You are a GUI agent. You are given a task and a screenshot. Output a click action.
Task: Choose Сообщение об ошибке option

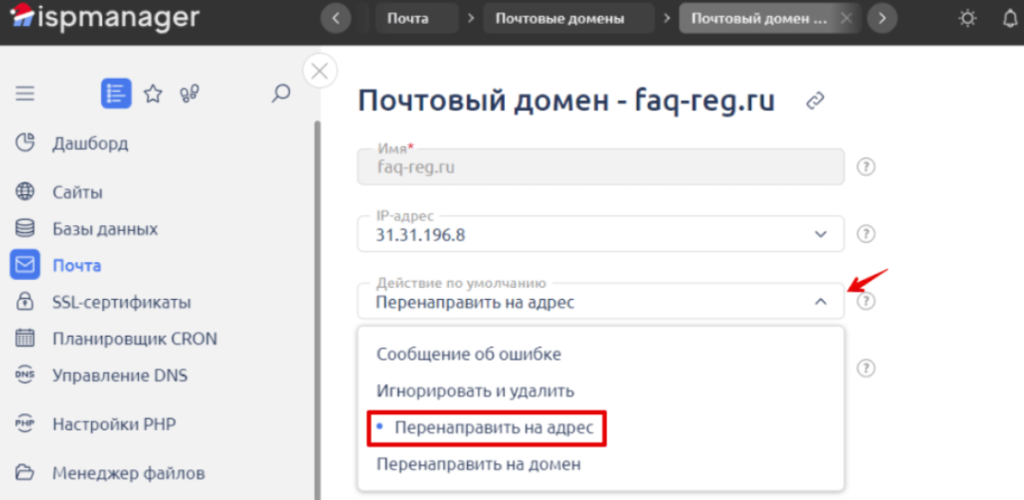pyautogui.click(x=468, y=354)
